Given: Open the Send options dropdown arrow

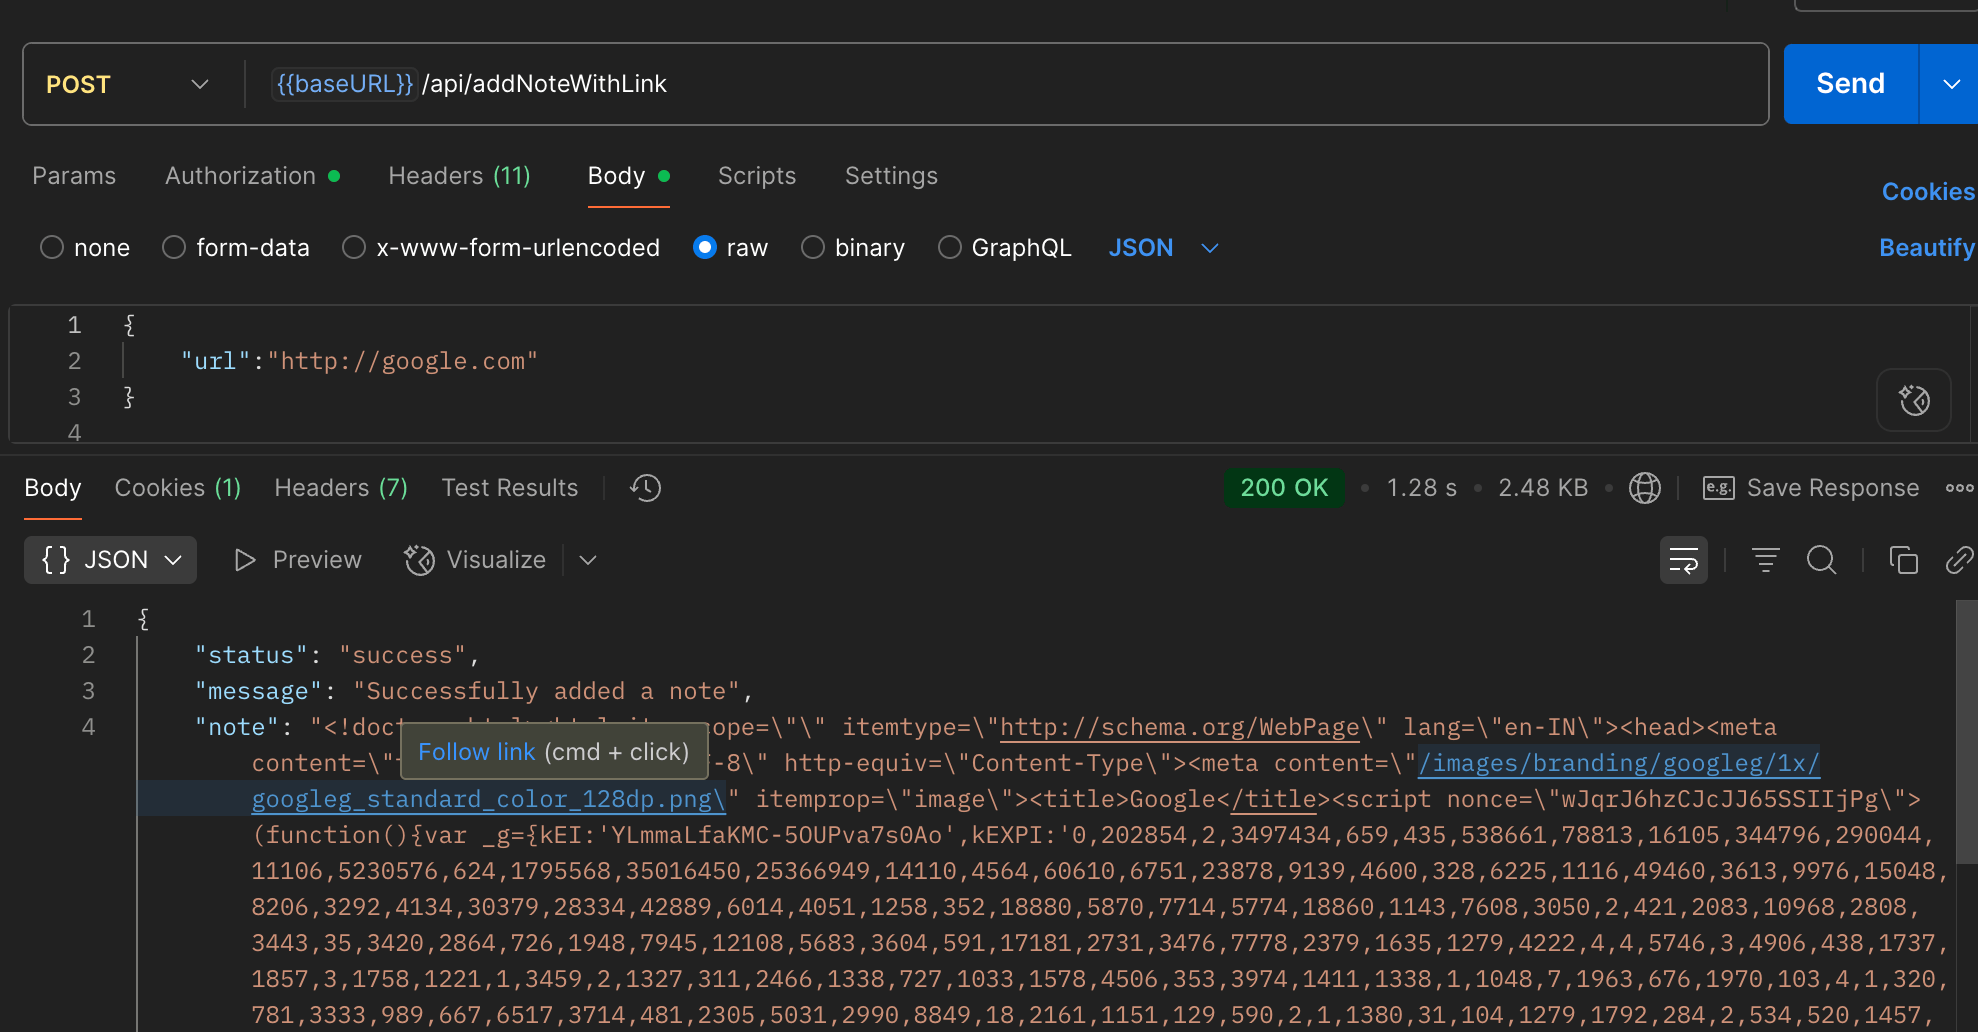Looking at the screenshot, I should point(1950,84).
